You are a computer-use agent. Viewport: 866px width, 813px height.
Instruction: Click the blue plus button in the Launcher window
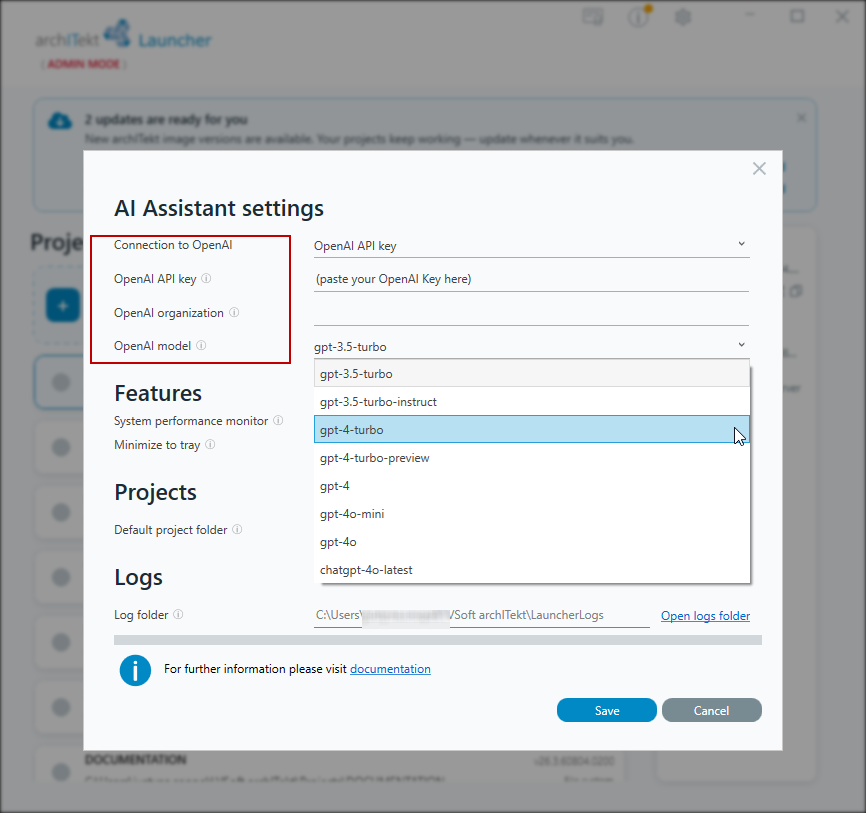(x=63, y=305)
